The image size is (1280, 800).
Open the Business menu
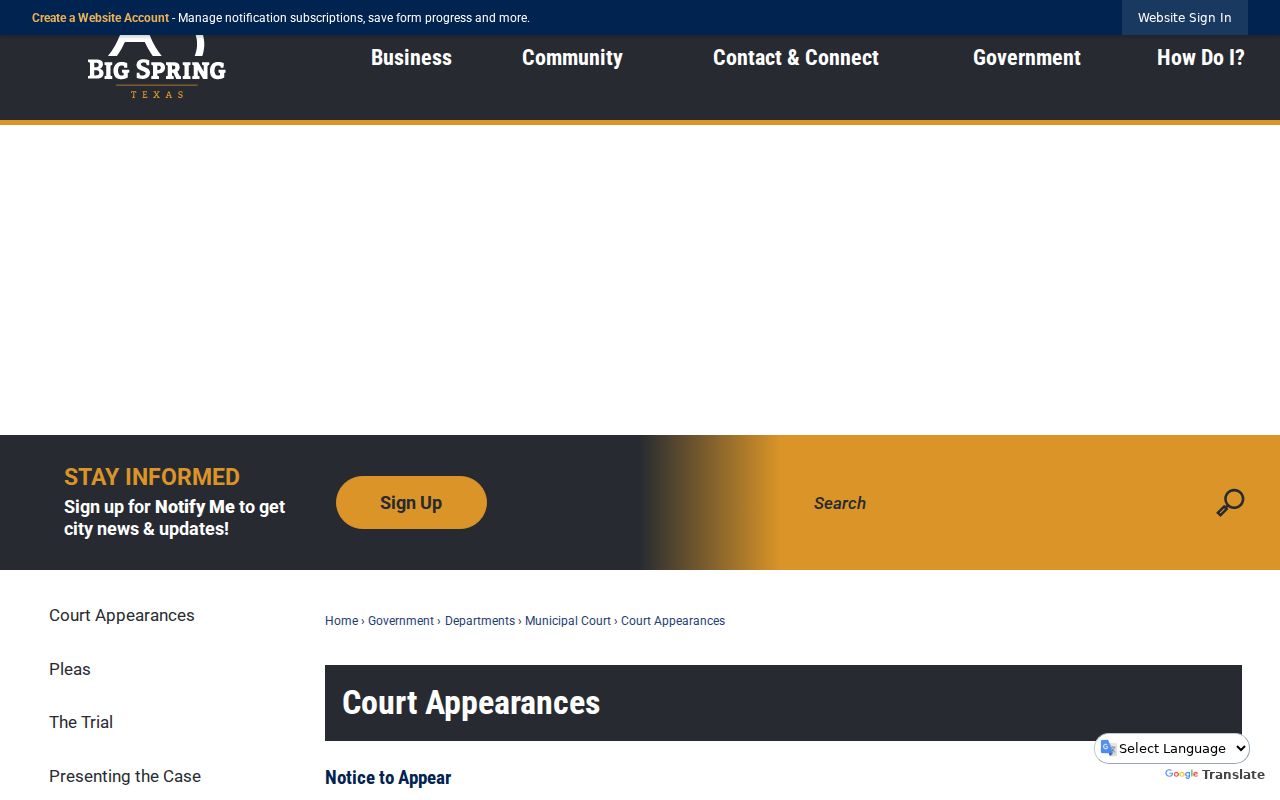click(x=411, y=58)
